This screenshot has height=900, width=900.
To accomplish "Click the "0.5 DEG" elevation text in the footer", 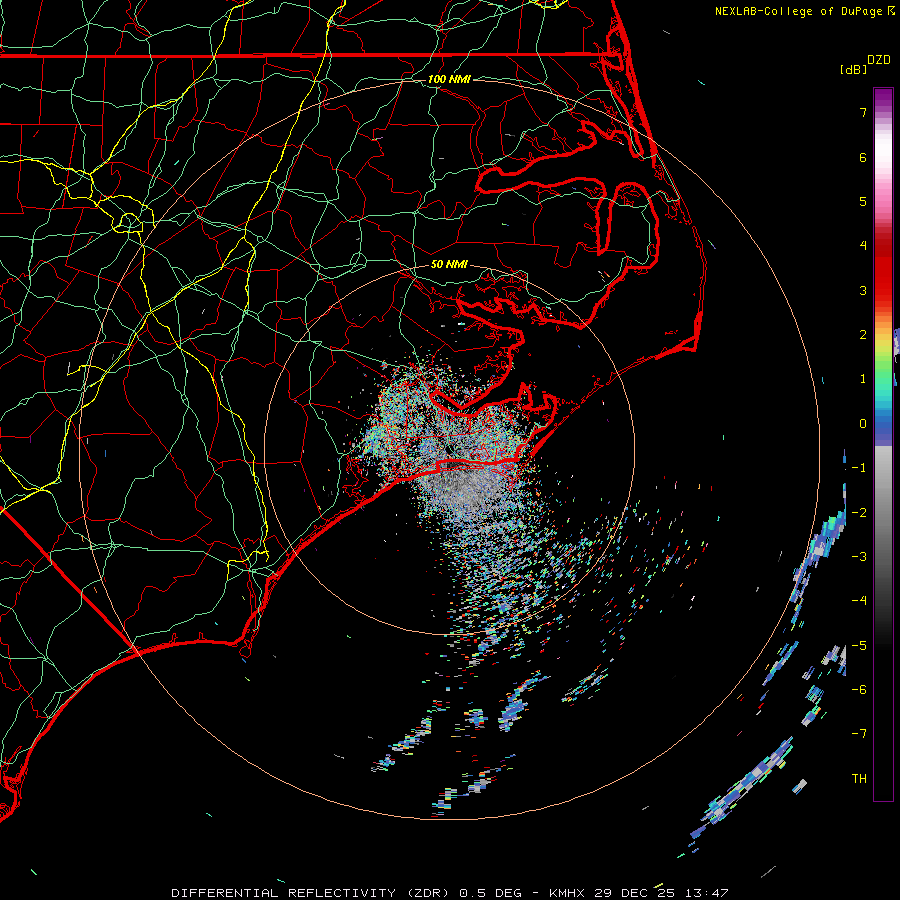I will [490, 893].
